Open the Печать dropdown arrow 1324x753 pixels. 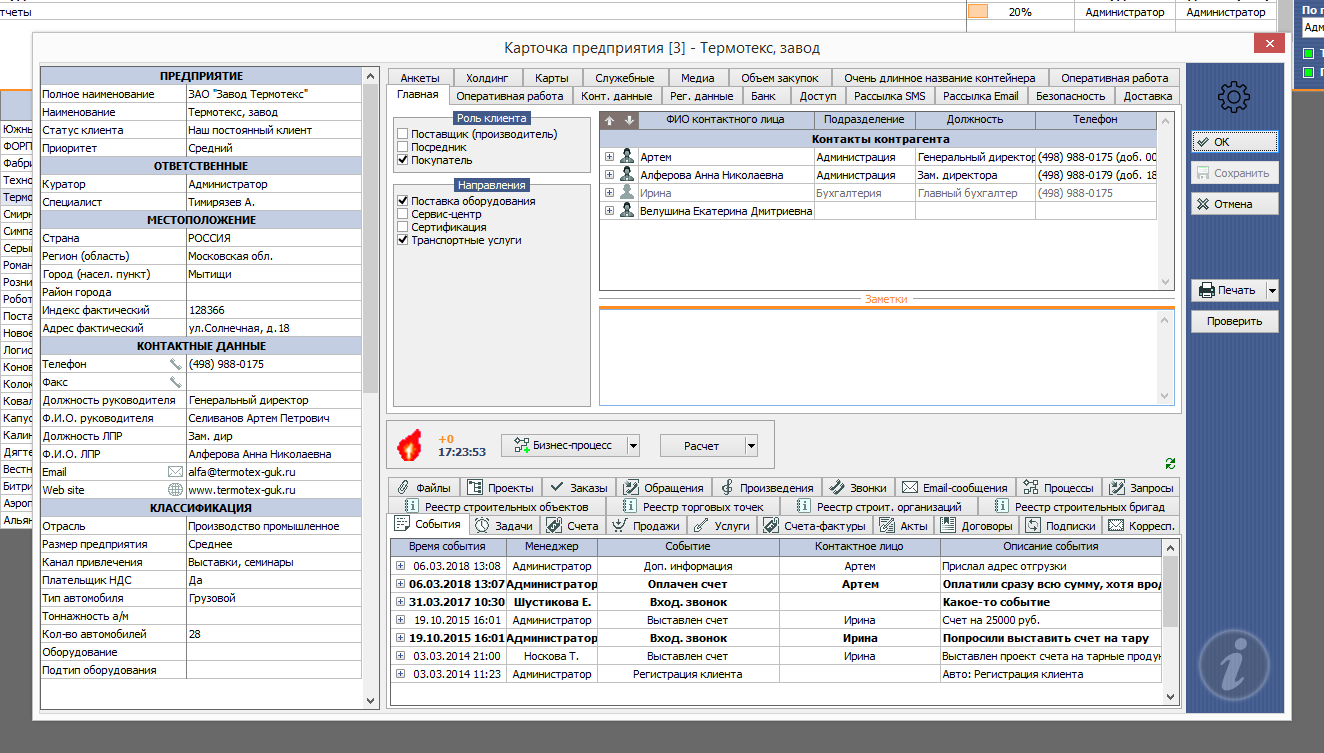1272,290
